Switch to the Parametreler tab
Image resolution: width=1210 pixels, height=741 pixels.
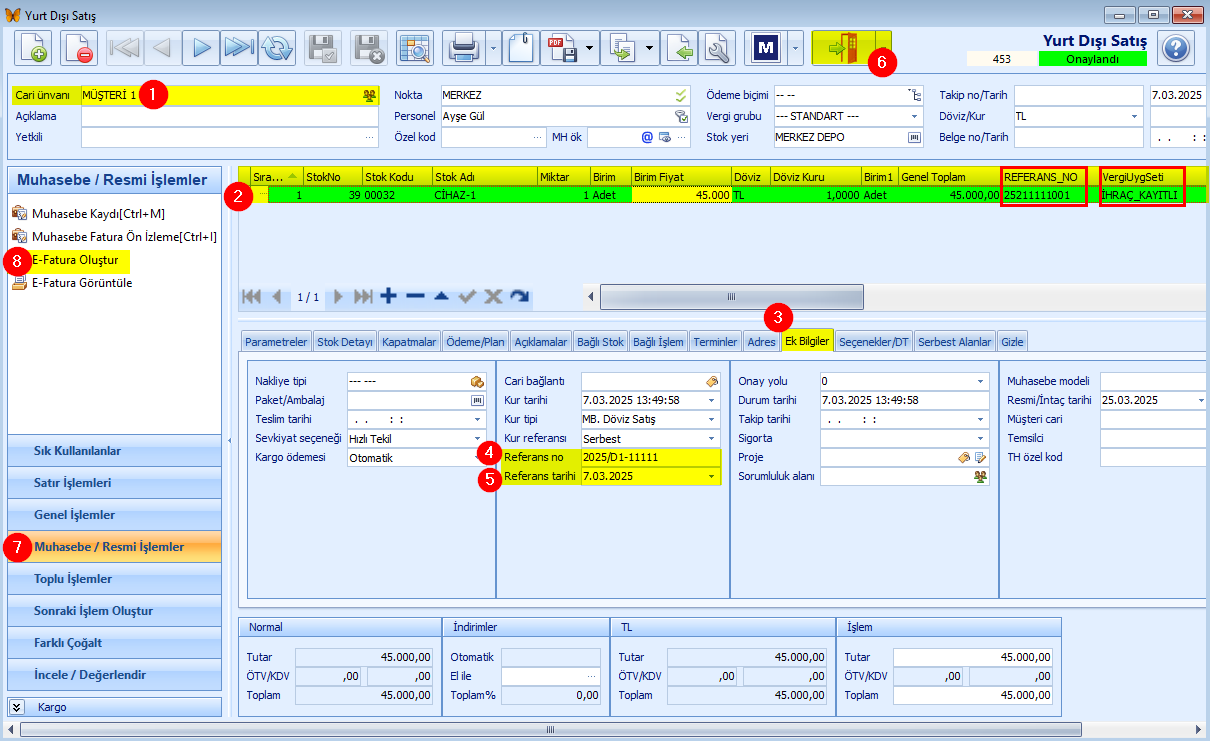276,341
